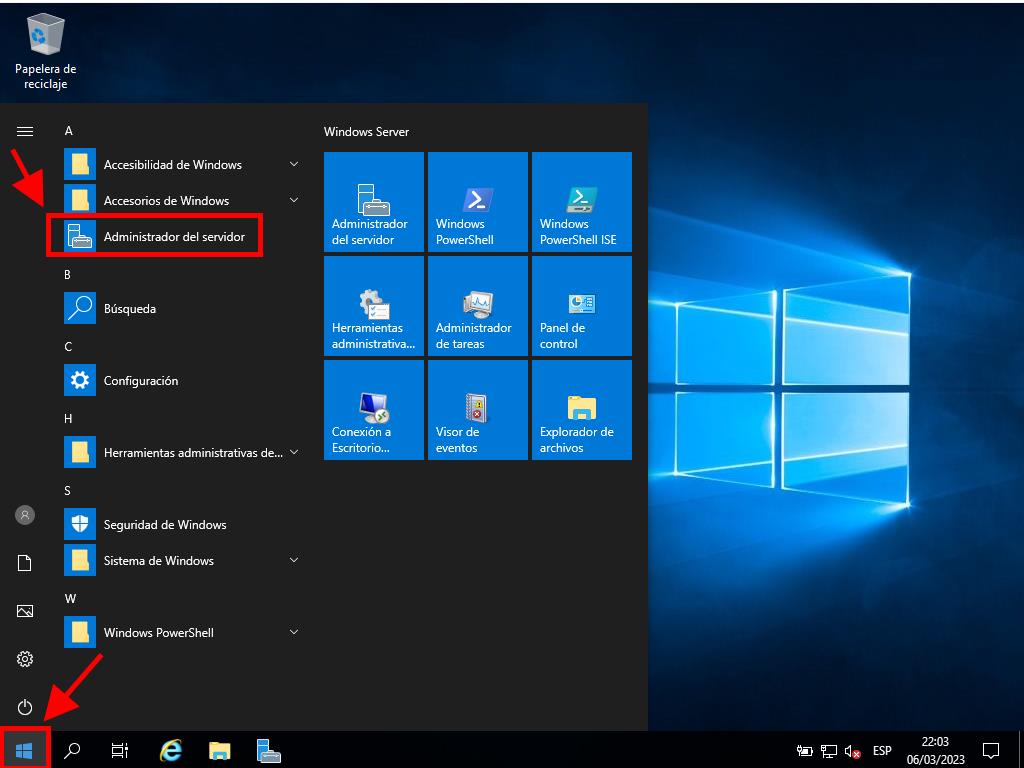Open Configuración from the app list

[183, 380]
